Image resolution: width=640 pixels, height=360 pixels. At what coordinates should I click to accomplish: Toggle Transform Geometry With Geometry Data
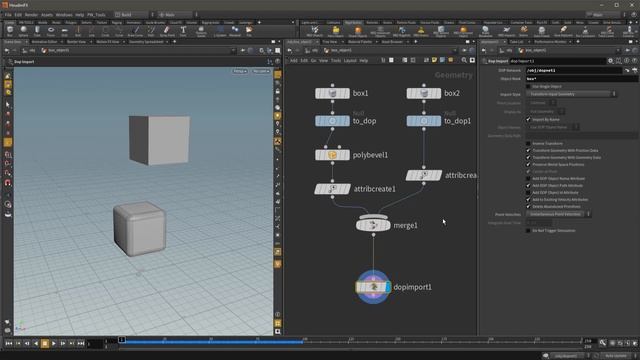[x=528, y=158]
